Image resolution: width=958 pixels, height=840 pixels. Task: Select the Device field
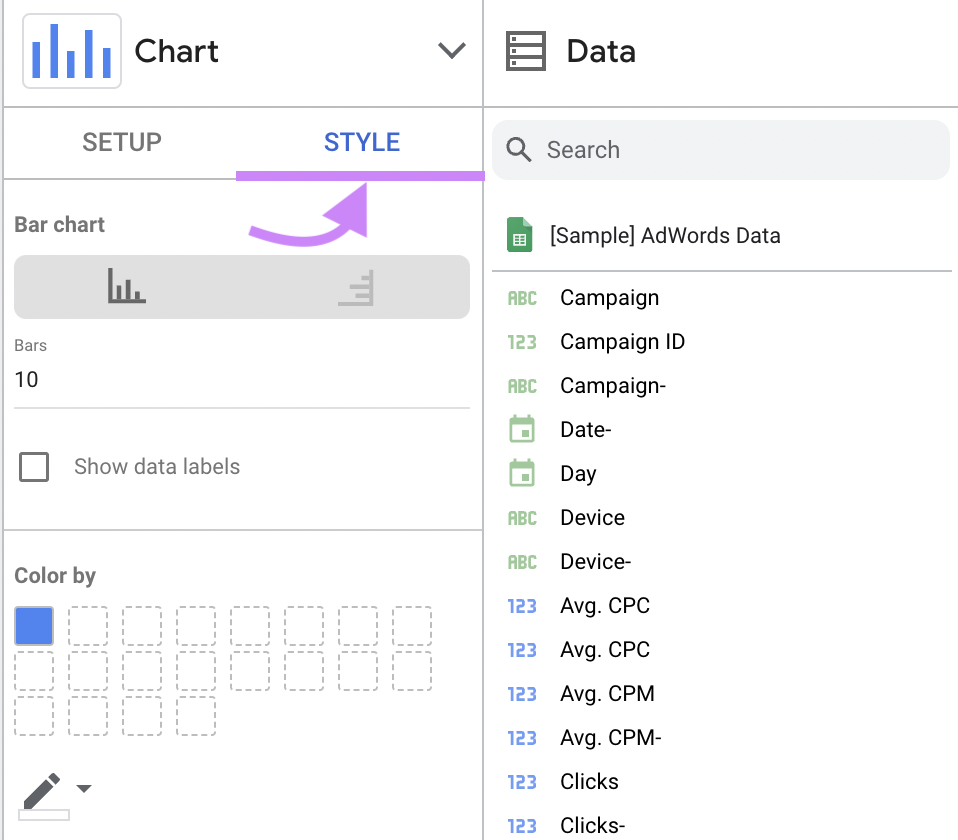(591, 517)
